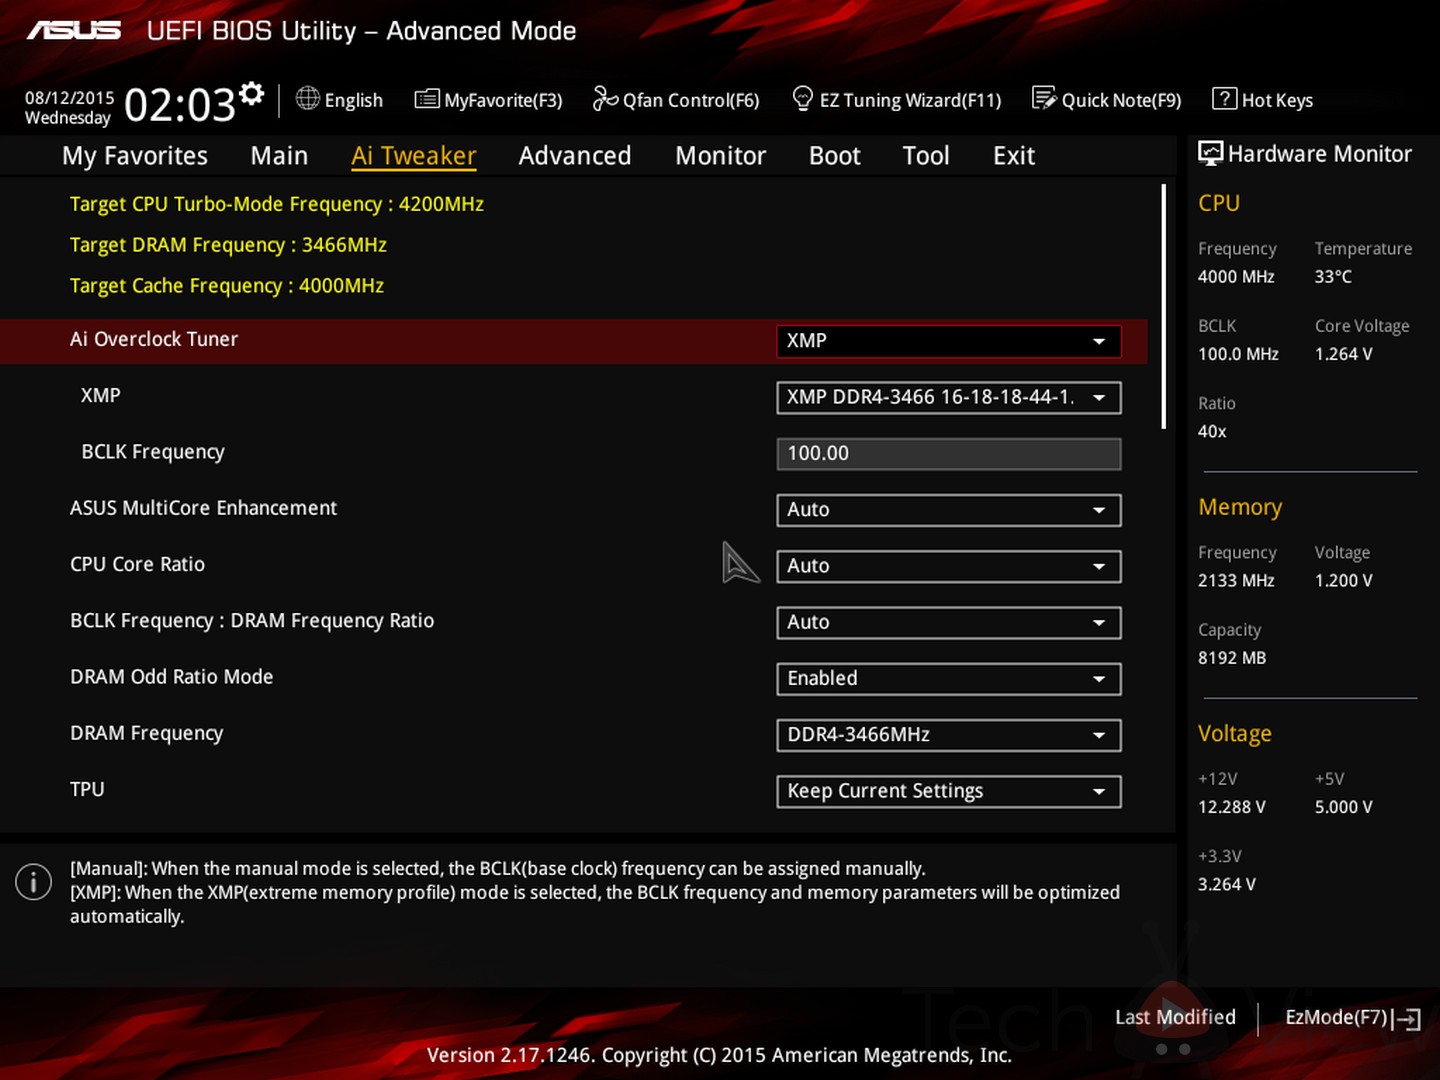Select the TPU label
The width and height of the screenshot is (1440, 1080).
click(87, 789)
